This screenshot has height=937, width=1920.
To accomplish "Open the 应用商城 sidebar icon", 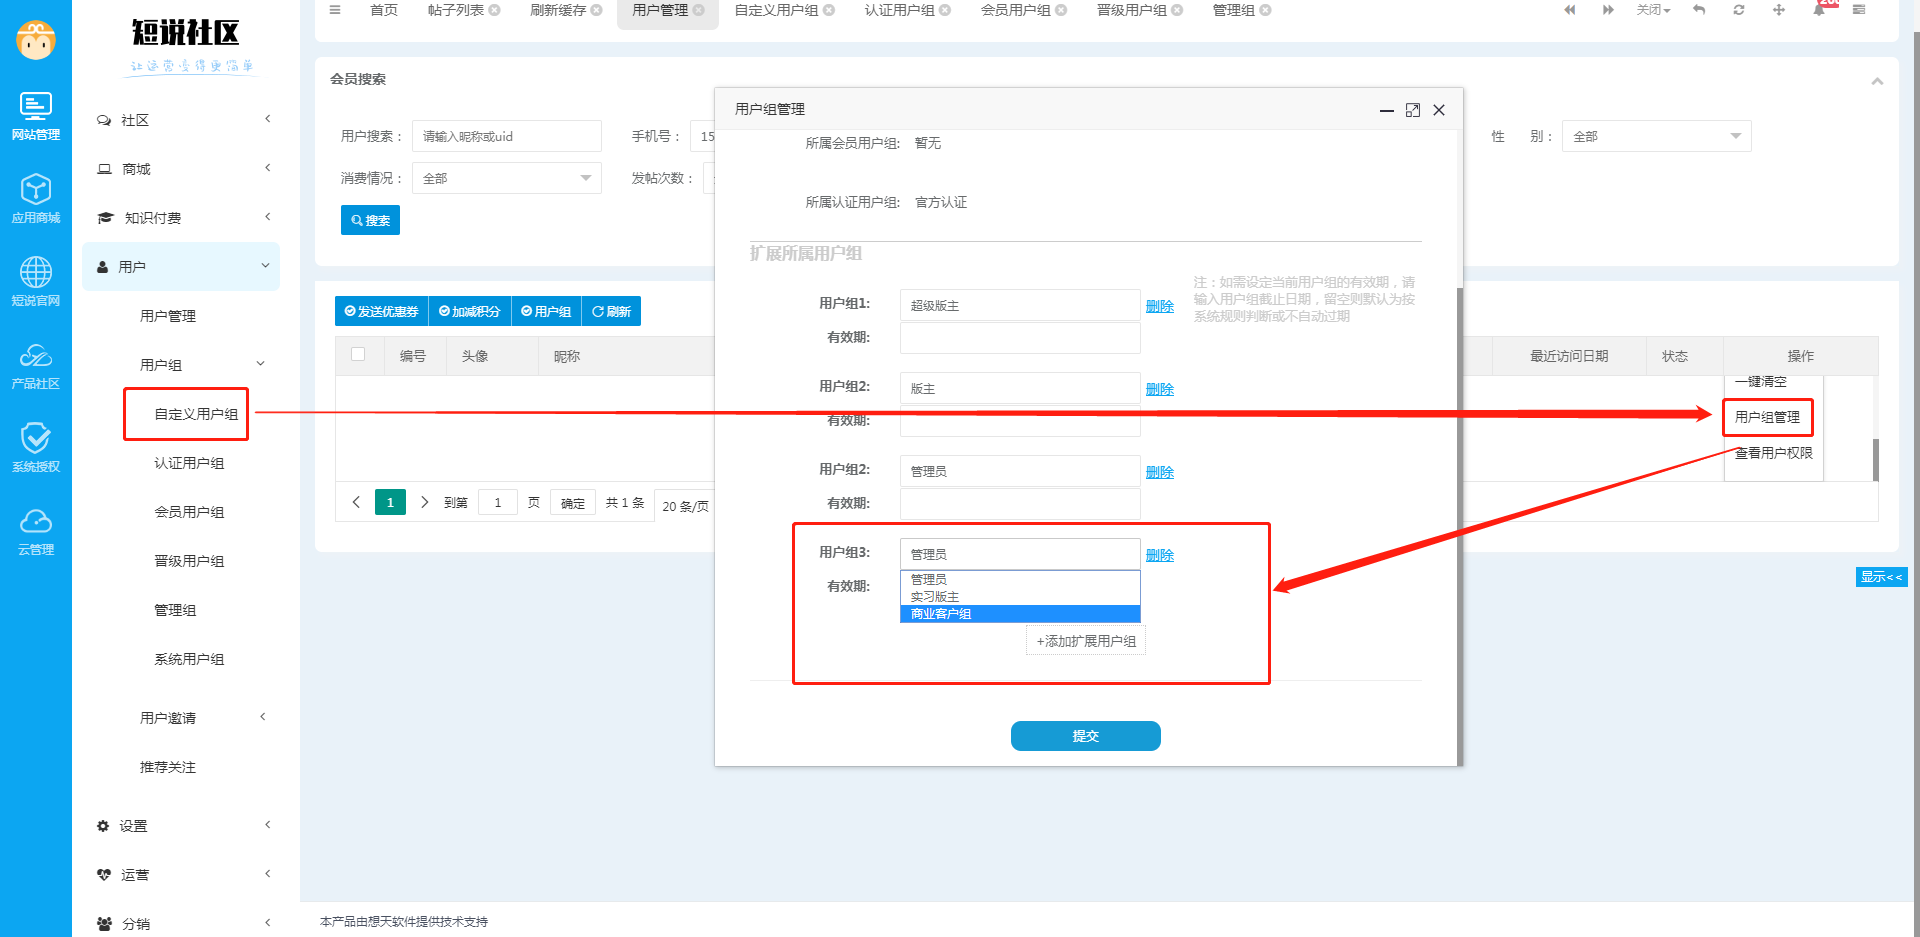I will pos(36,198).
